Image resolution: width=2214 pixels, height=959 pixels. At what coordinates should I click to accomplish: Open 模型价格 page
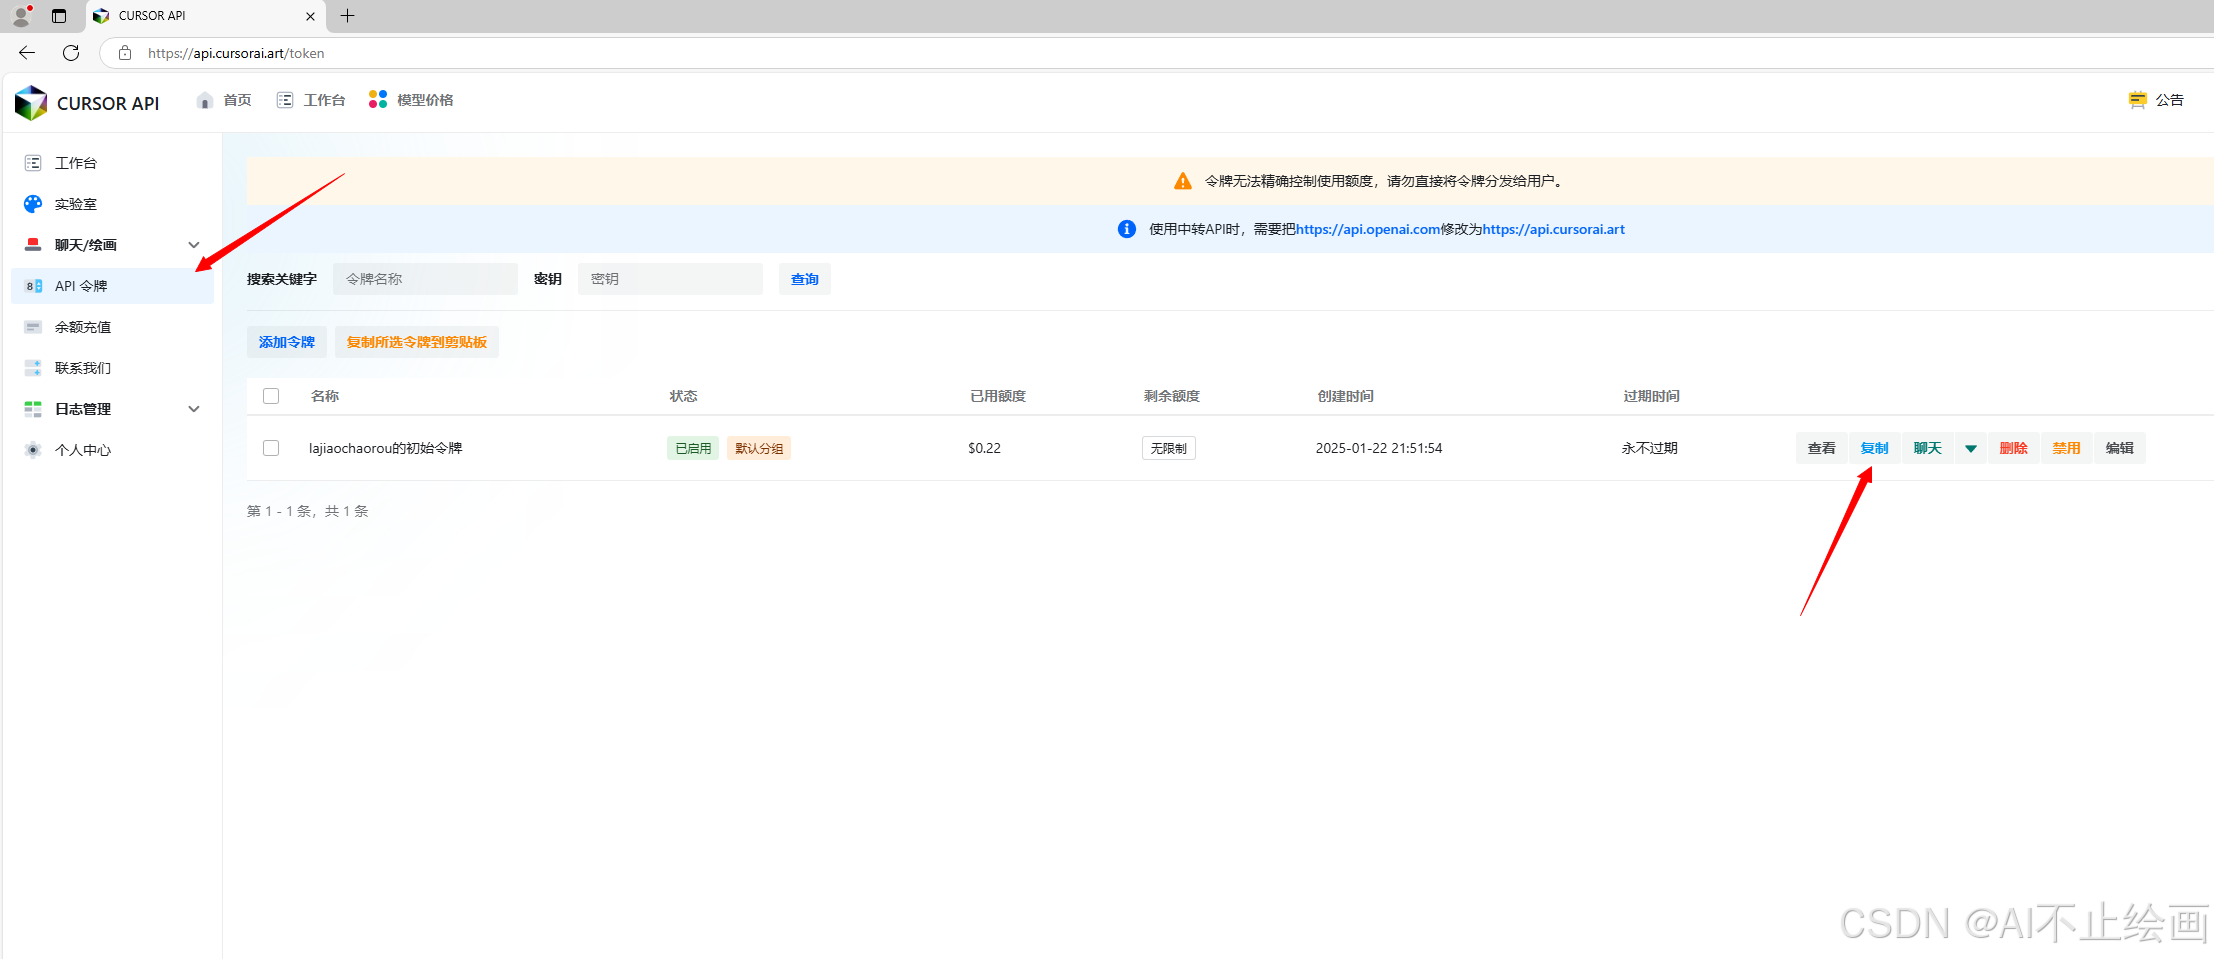pyautogui.click(x=425, y=100)
